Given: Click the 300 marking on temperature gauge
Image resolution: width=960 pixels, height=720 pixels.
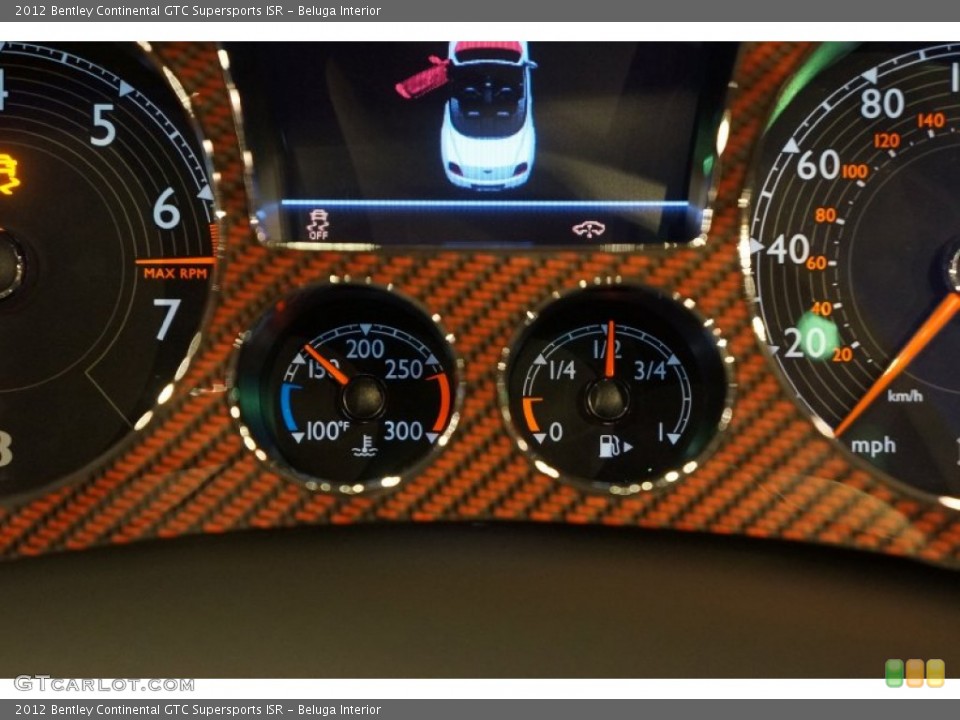Looking at the screenshot, I should 403,431.
